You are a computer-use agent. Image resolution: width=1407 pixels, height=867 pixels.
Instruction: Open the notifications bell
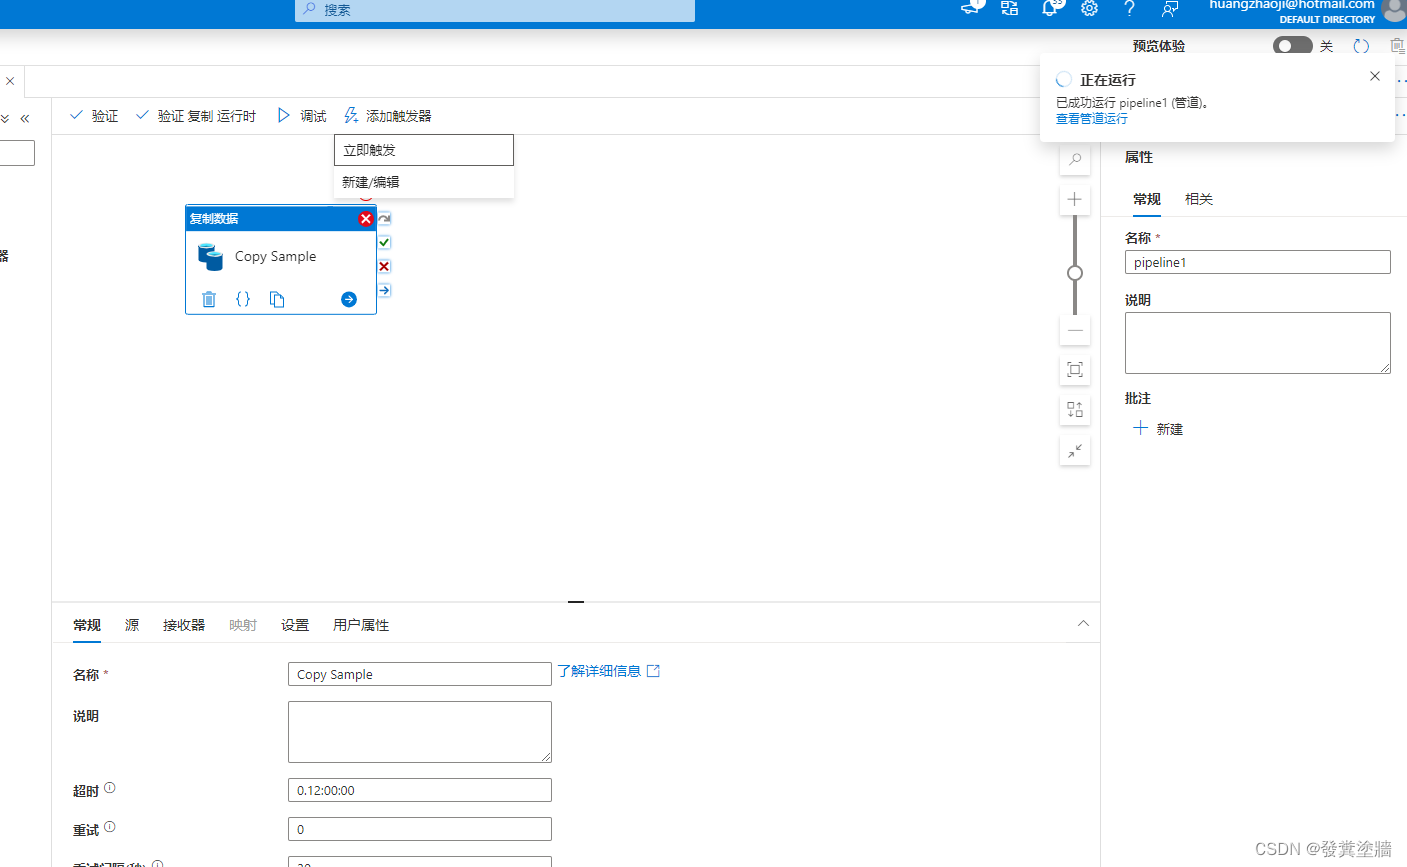(1050, 8)
